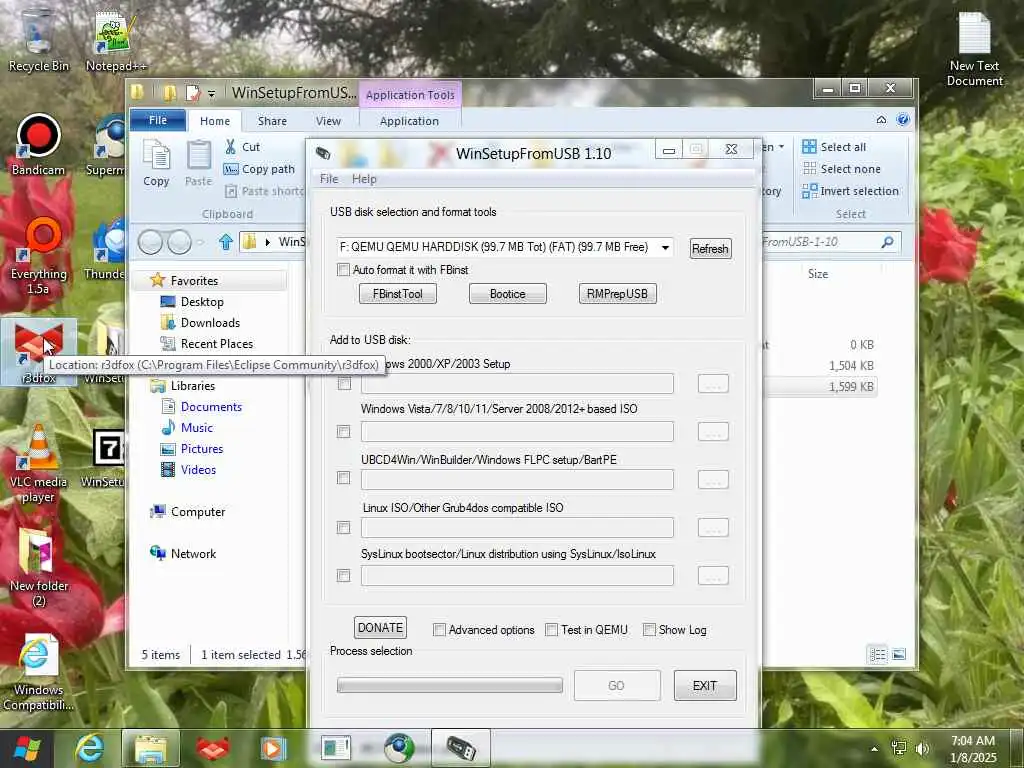Click the Explorer Up arrow button
This screenshot has width=1024, height=768.
226,242
